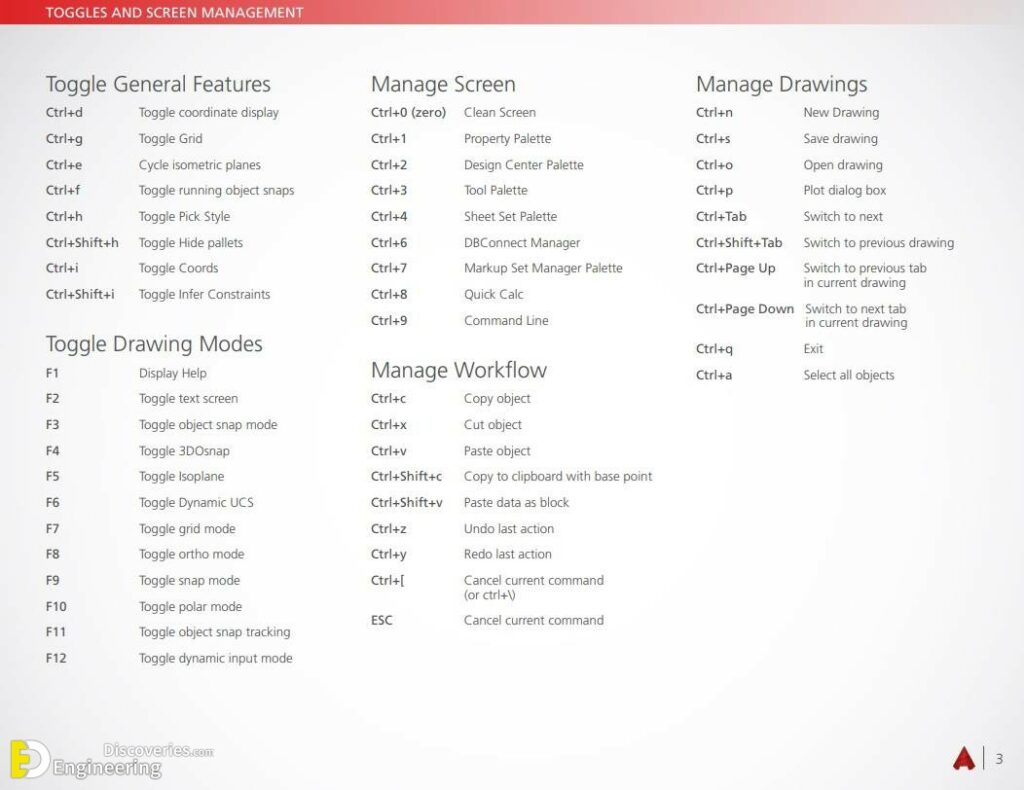
Task: Expand the 'Toggle General Features' section
Action: pyautogui.click(x=157, y=84)
